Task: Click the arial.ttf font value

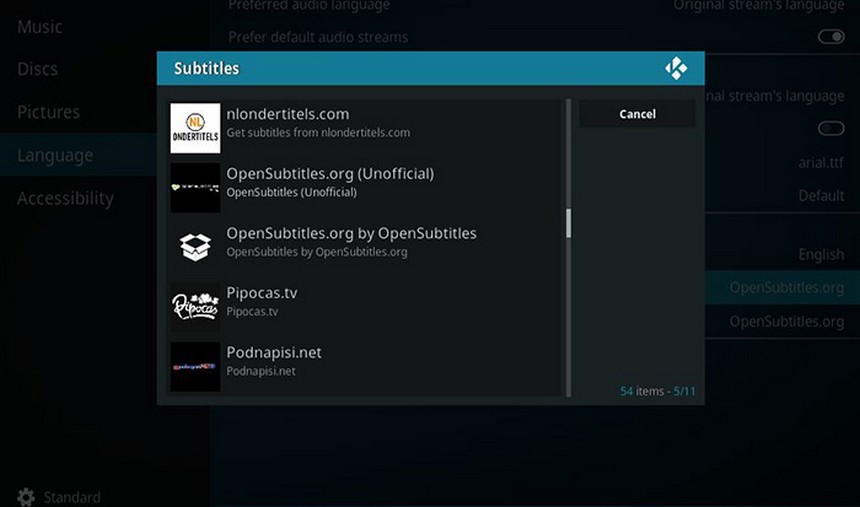Action: [821, 162]
